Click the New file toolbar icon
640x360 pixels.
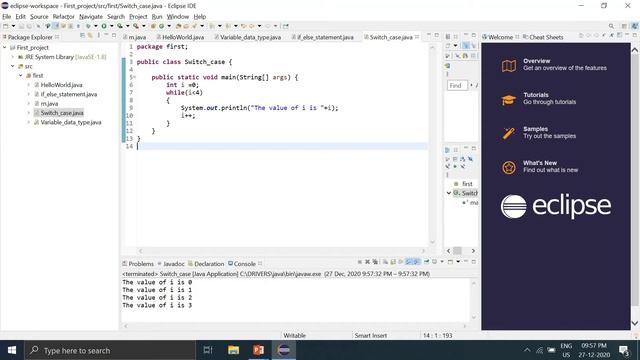pyautogui.click(x=6, y=26)
